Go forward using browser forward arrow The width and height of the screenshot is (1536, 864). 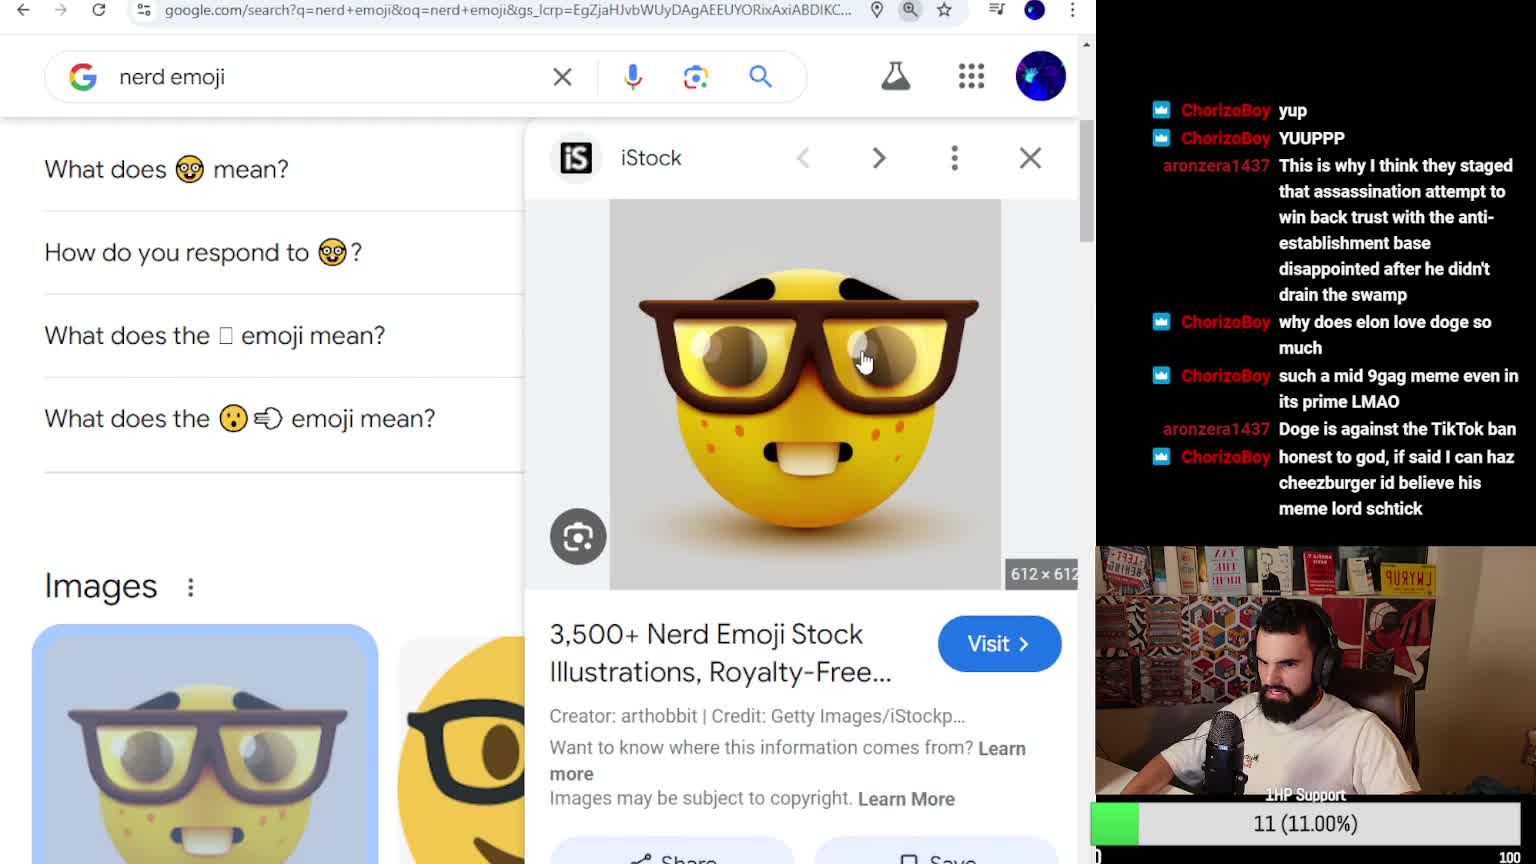pyautogui.click(x=61, y=10)
